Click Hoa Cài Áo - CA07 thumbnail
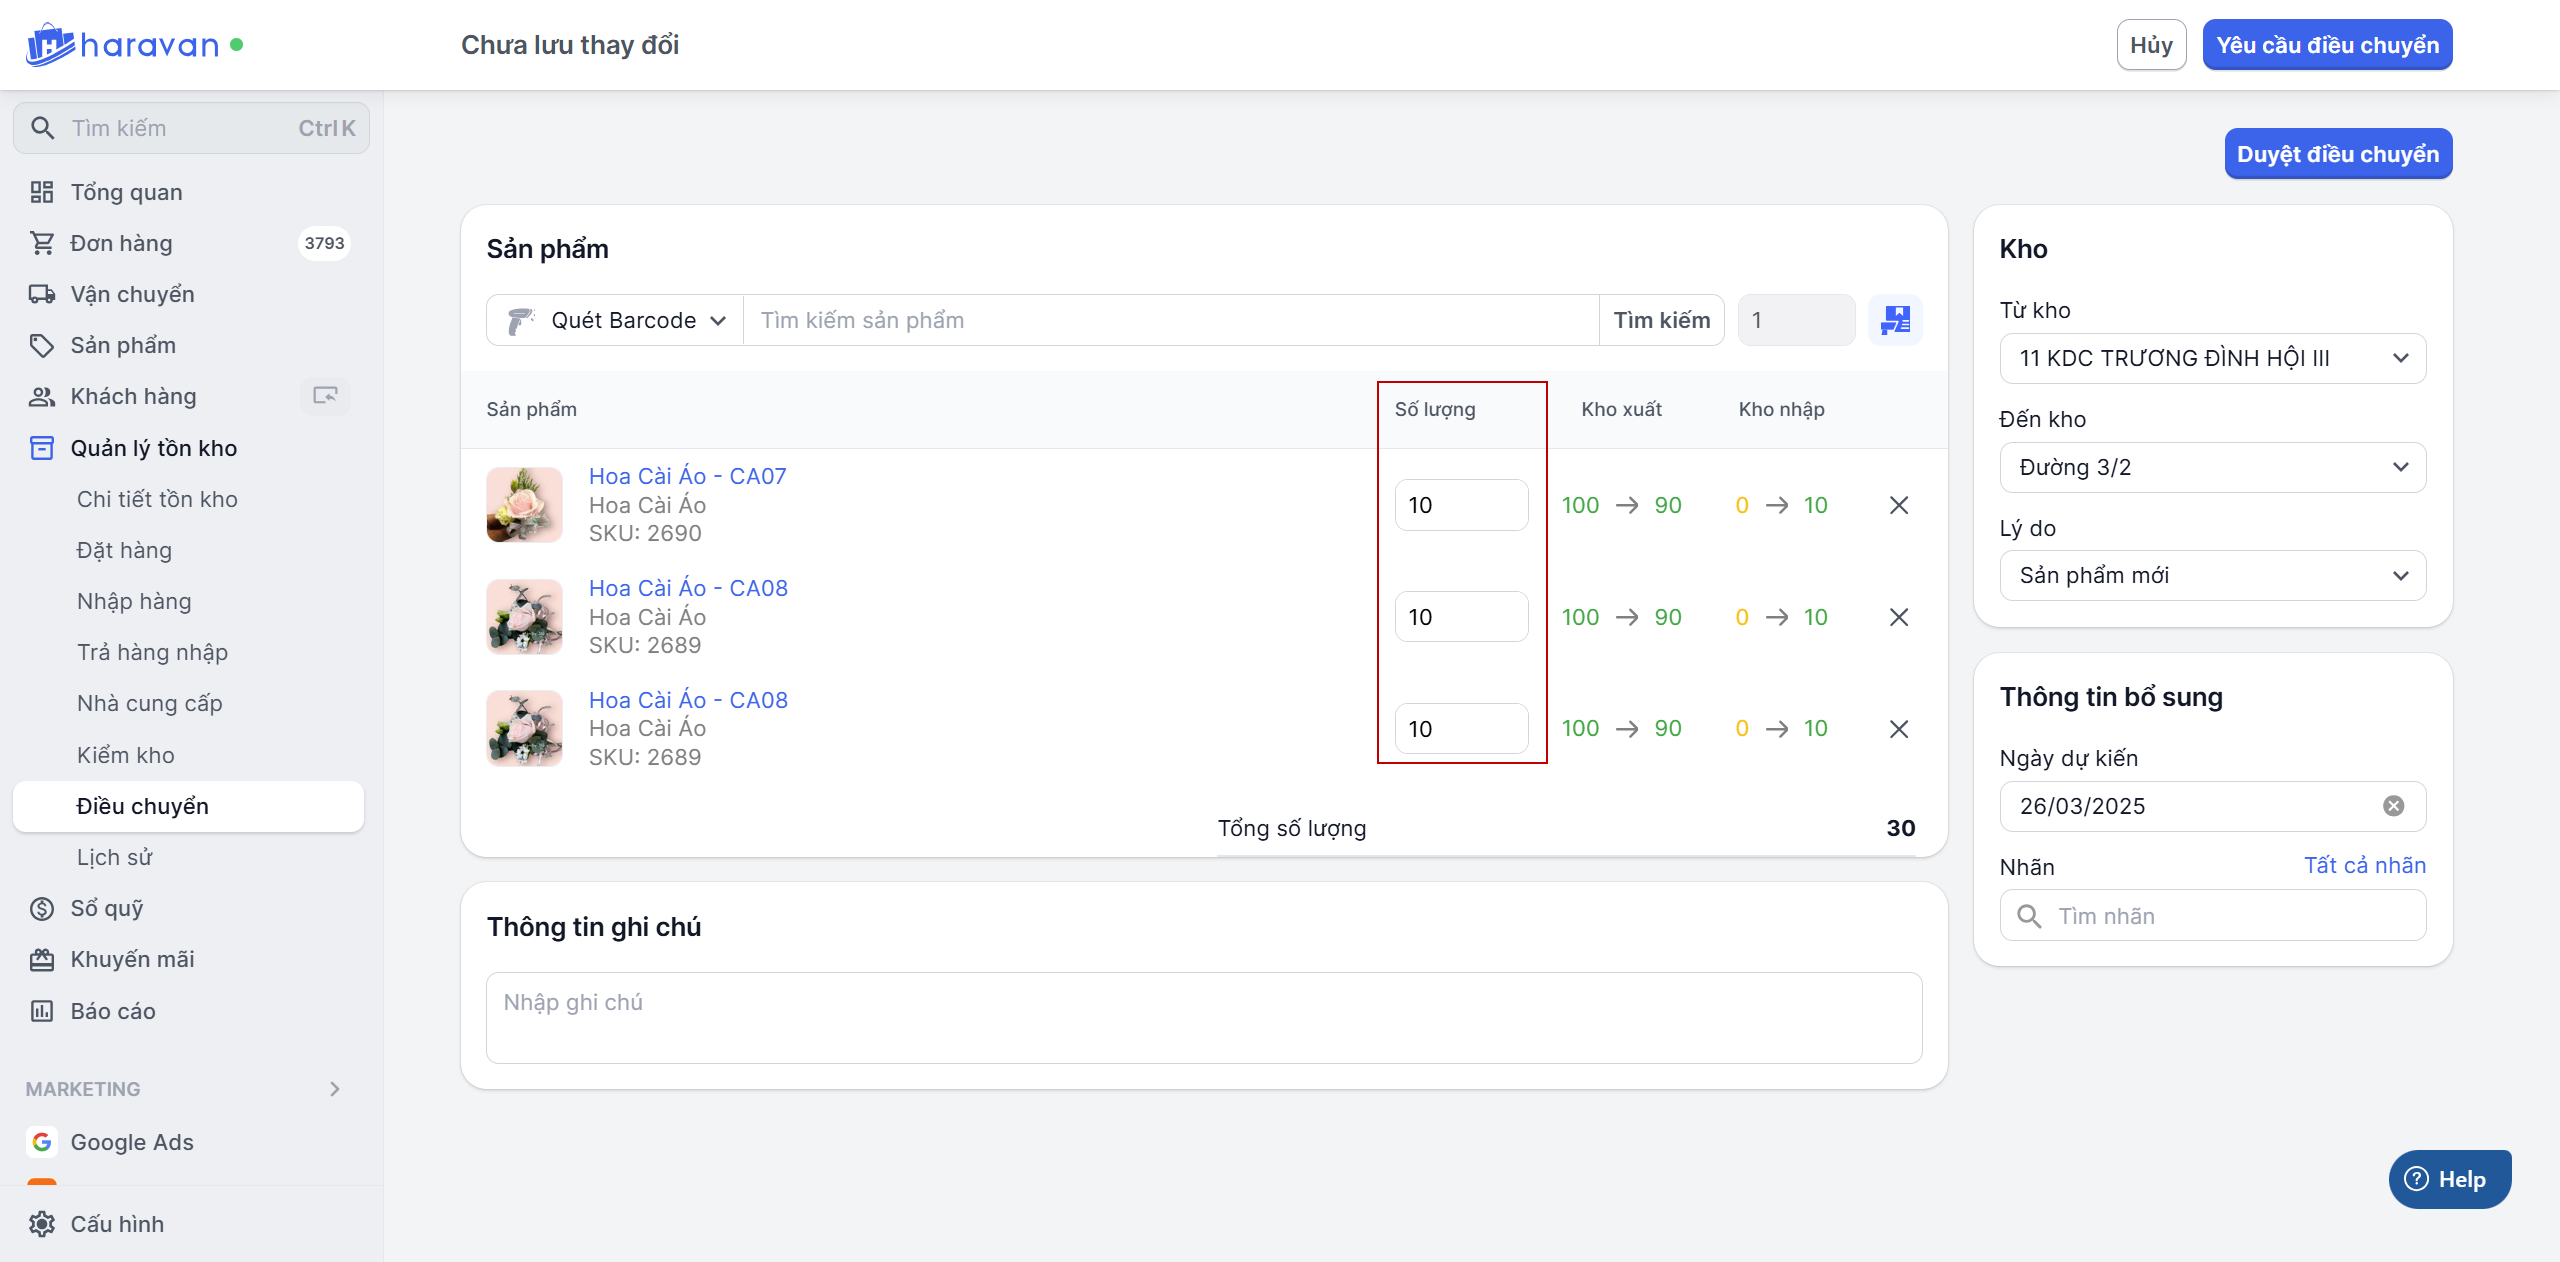Screen dimensions: 2560x1262 tap(525, 505)
